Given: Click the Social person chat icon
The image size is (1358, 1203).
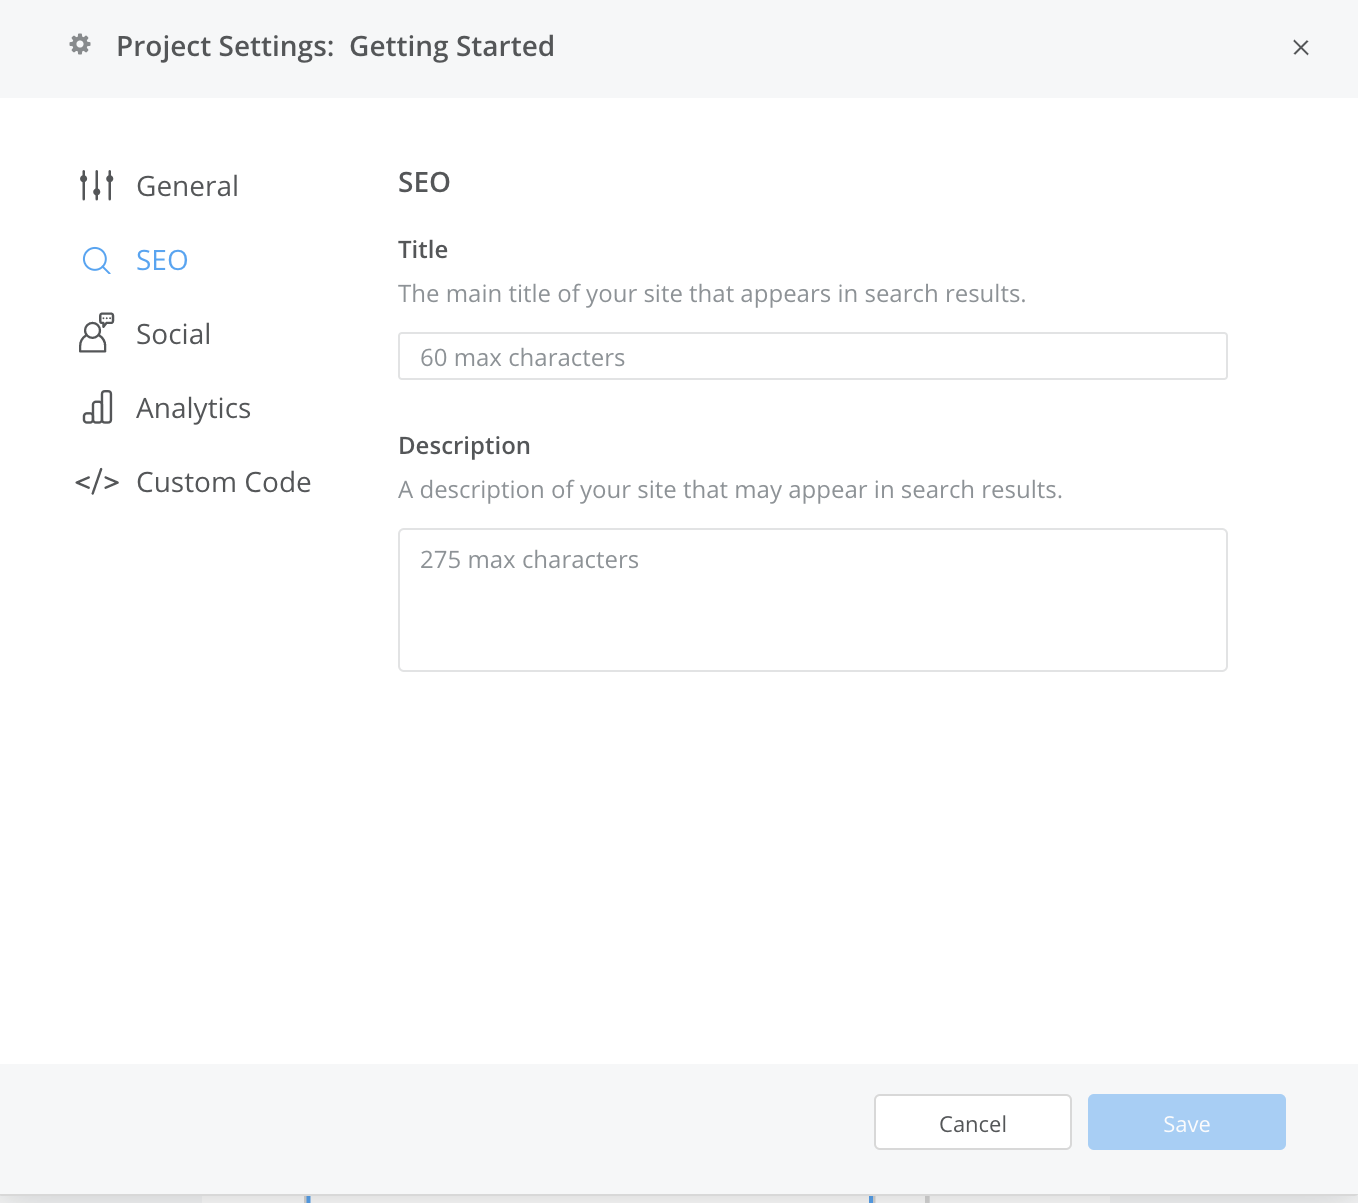Looking at the screenshot, I should (x=96, y=334).
